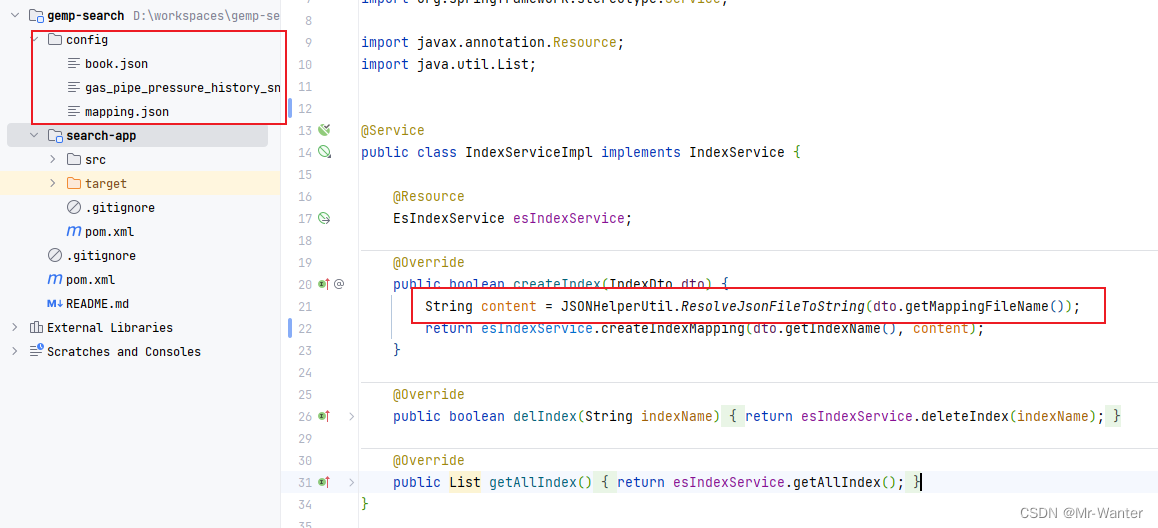Screen dimensions: 1158x528
Task: Click the gutter icon on line 14
Action: (x=323, y=152)
